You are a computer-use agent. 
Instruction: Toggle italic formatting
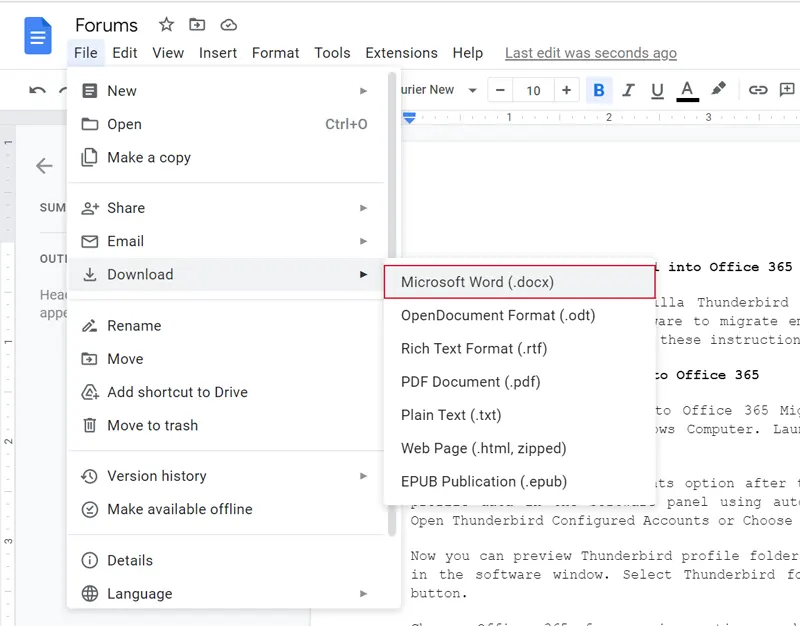[x=628, y=90]
